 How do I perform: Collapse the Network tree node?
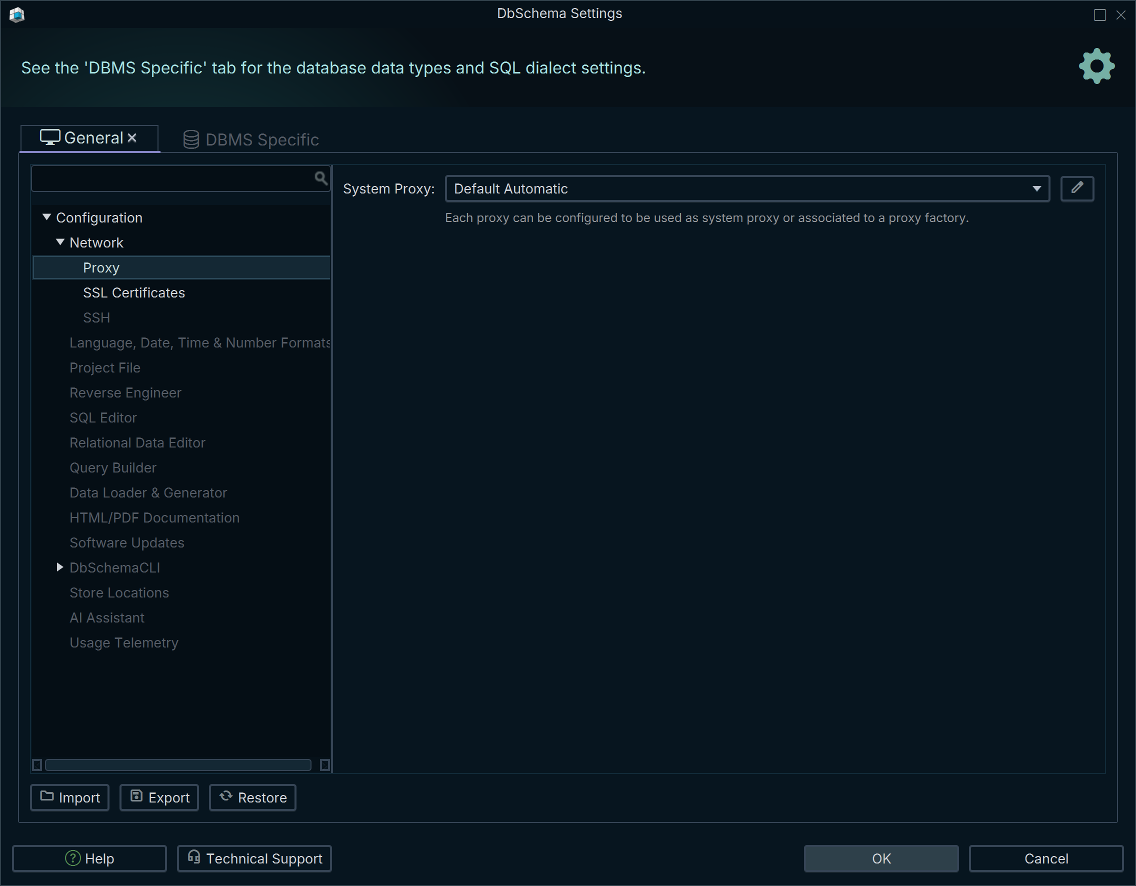[x=60, y=242]
